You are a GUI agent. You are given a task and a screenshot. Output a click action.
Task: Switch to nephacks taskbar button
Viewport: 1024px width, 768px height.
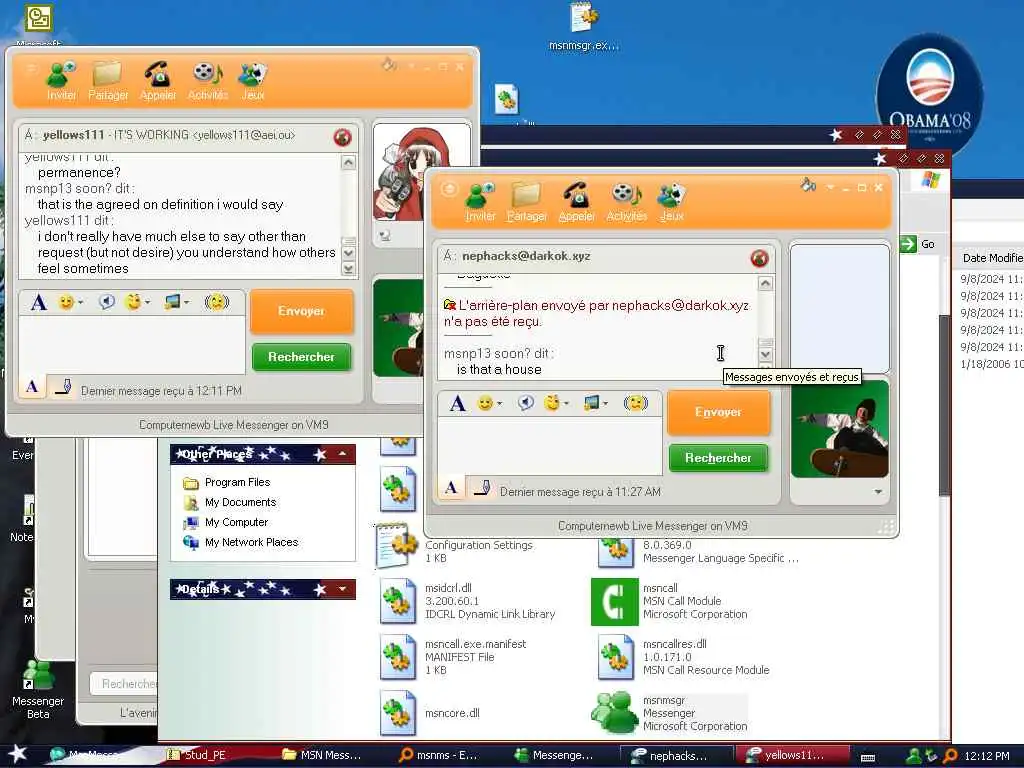(677, 756)
